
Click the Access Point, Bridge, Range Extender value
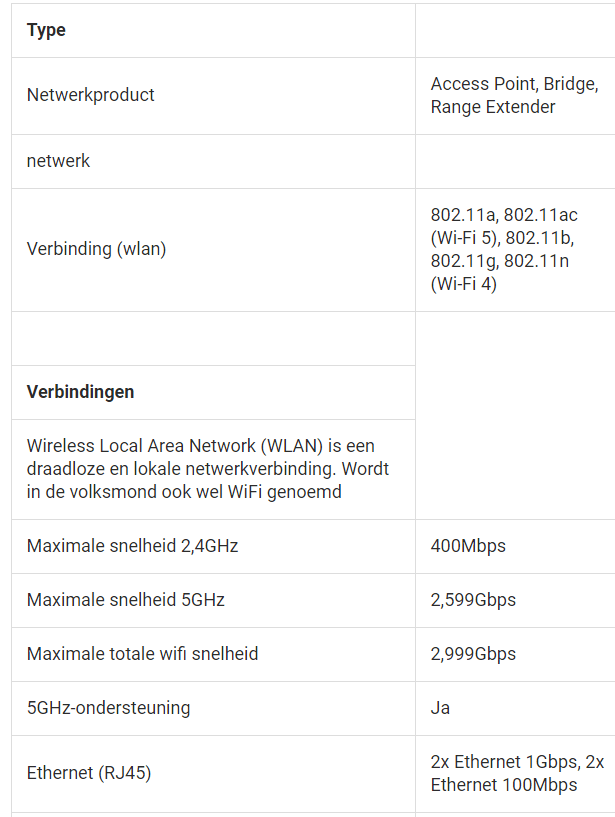coord(514,95)
